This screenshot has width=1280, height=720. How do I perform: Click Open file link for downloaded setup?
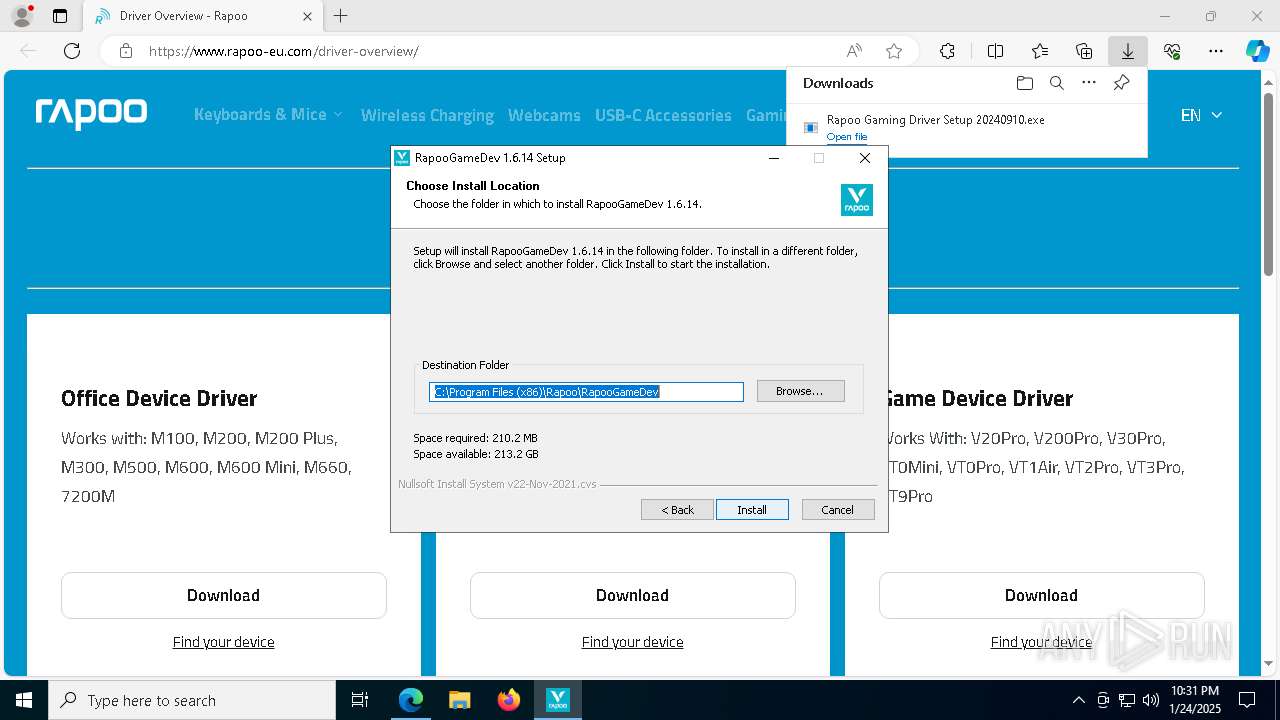tap(847, 137)
